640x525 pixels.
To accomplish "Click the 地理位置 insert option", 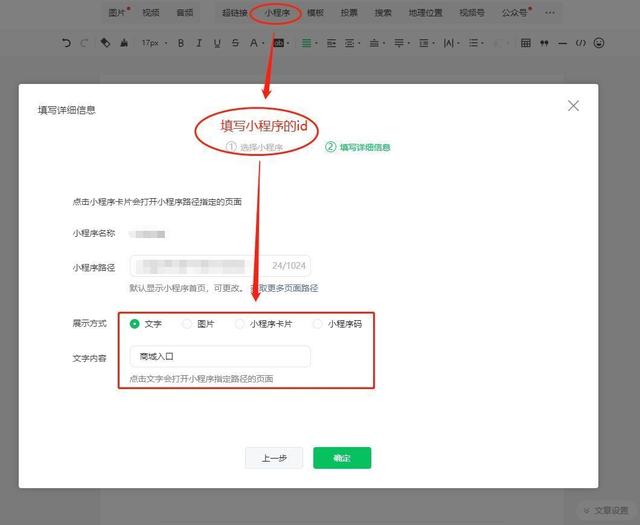I will [x=425, y=13].
